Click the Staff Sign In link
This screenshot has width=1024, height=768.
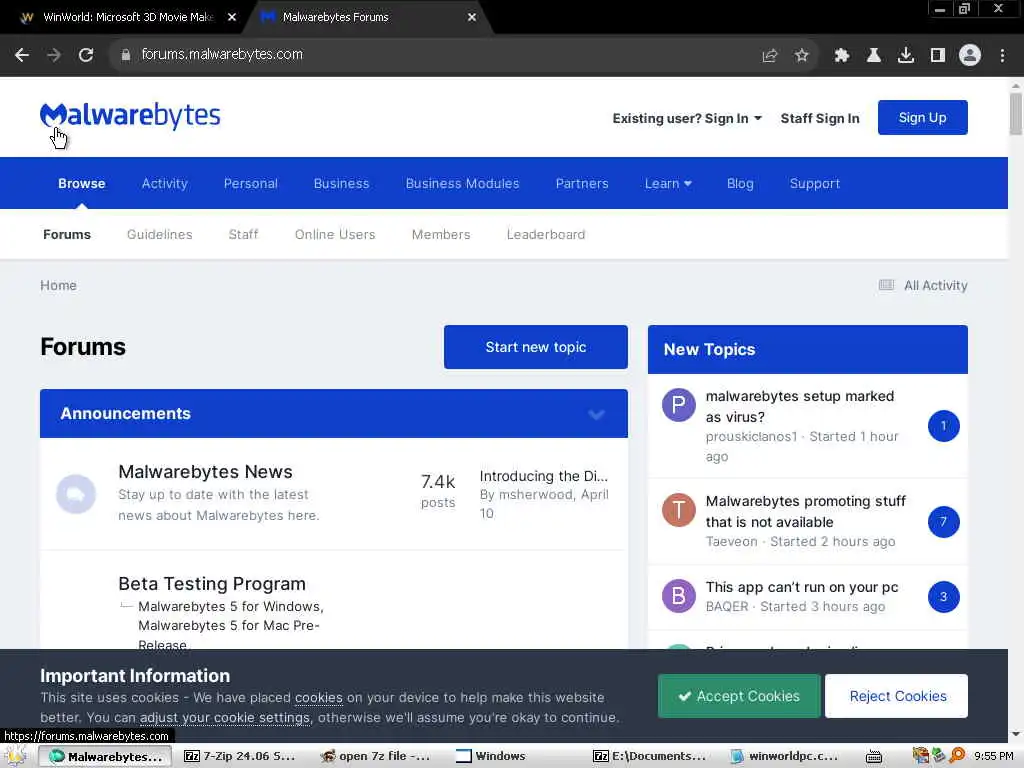[820, 118]
